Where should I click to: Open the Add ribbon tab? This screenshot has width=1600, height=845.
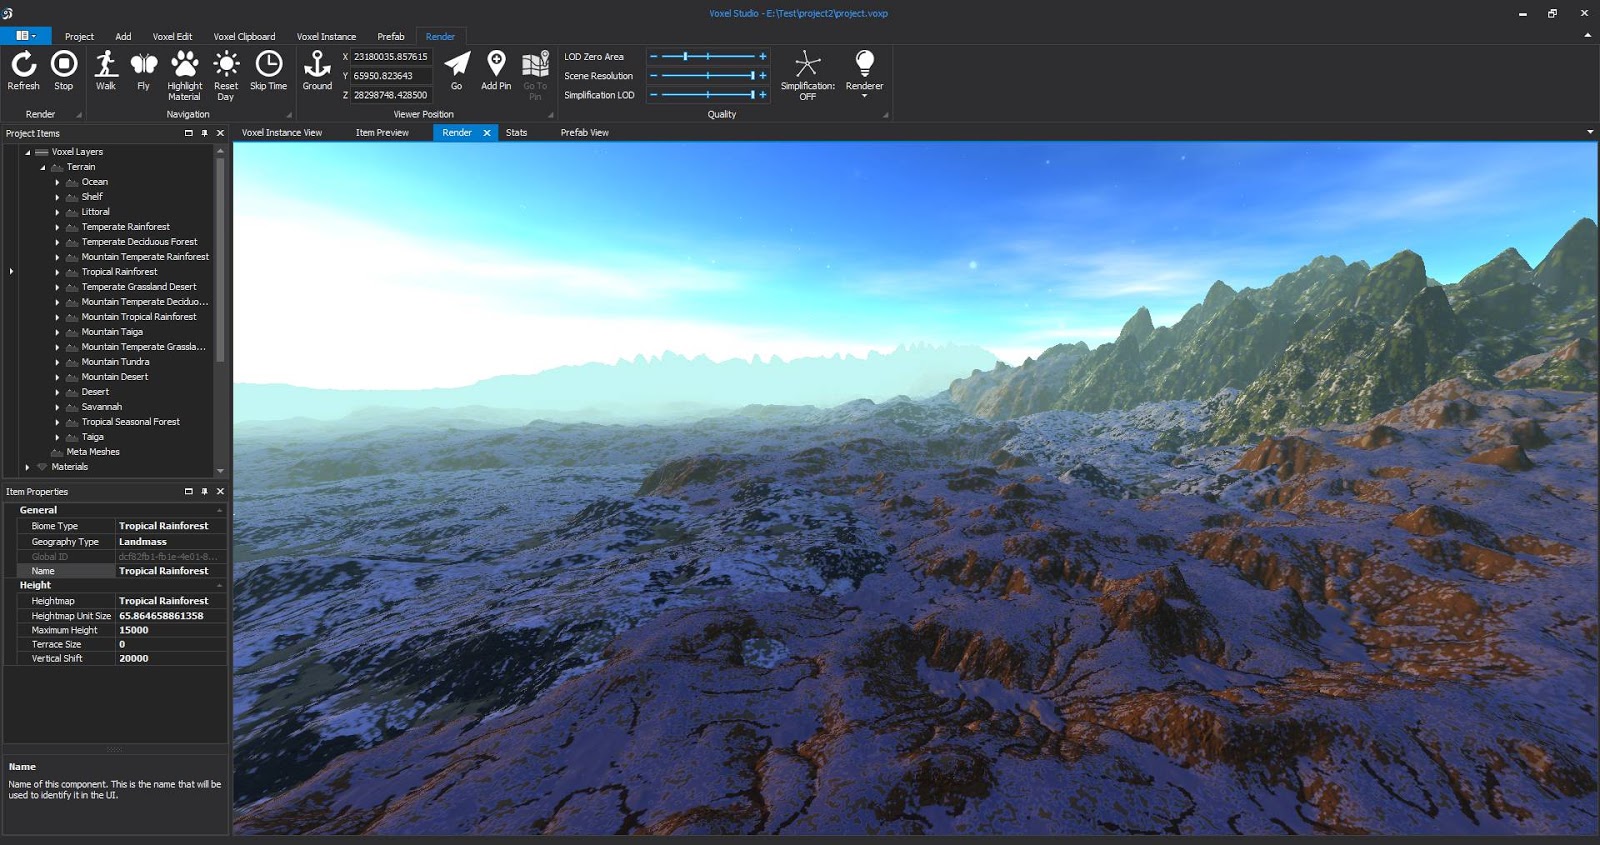point(123,37)
